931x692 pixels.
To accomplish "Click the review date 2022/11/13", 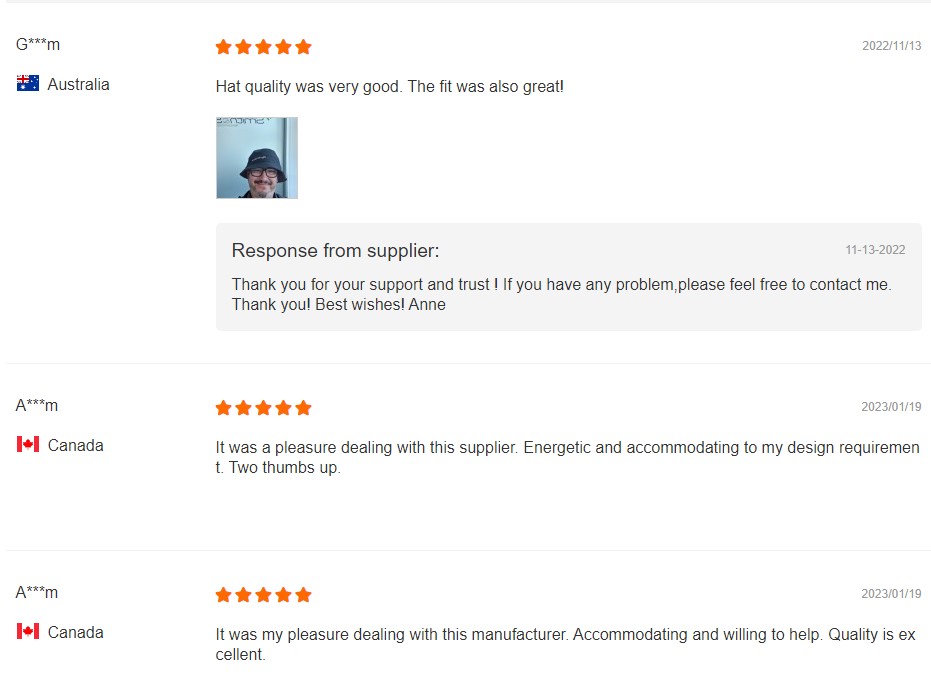I will click(x=891, y=46).
